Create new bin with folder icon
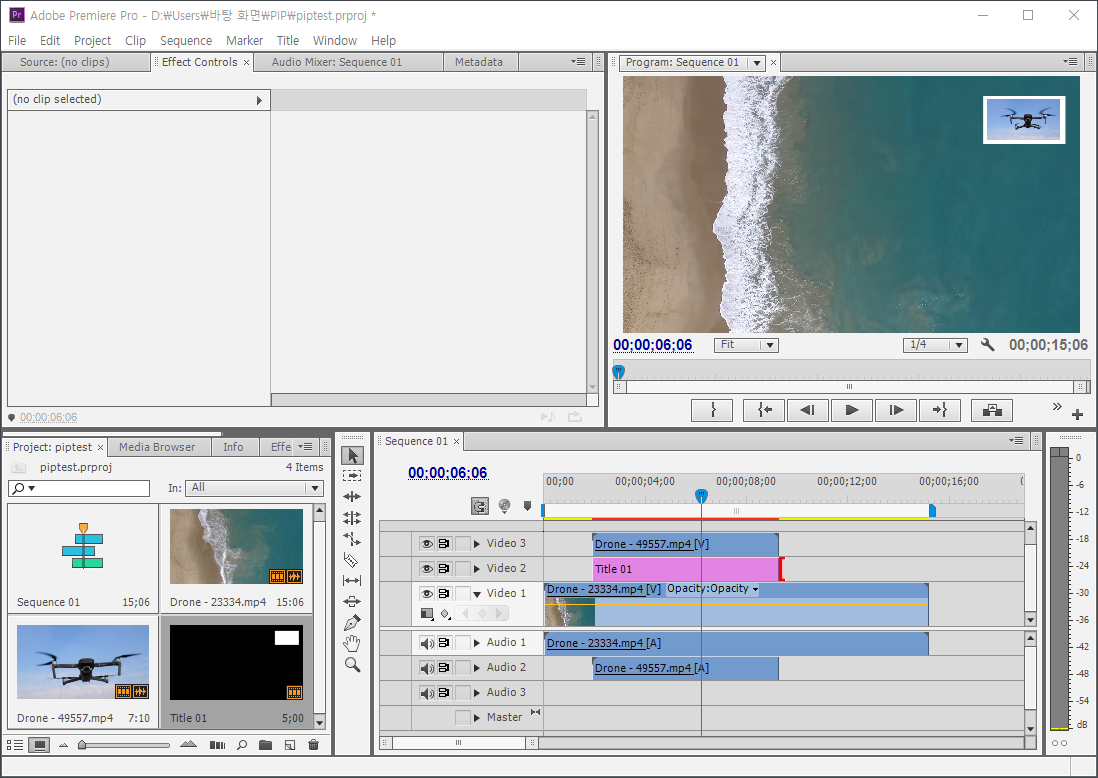The width and height of the screenshot is (1098, 778). [265, 745]
